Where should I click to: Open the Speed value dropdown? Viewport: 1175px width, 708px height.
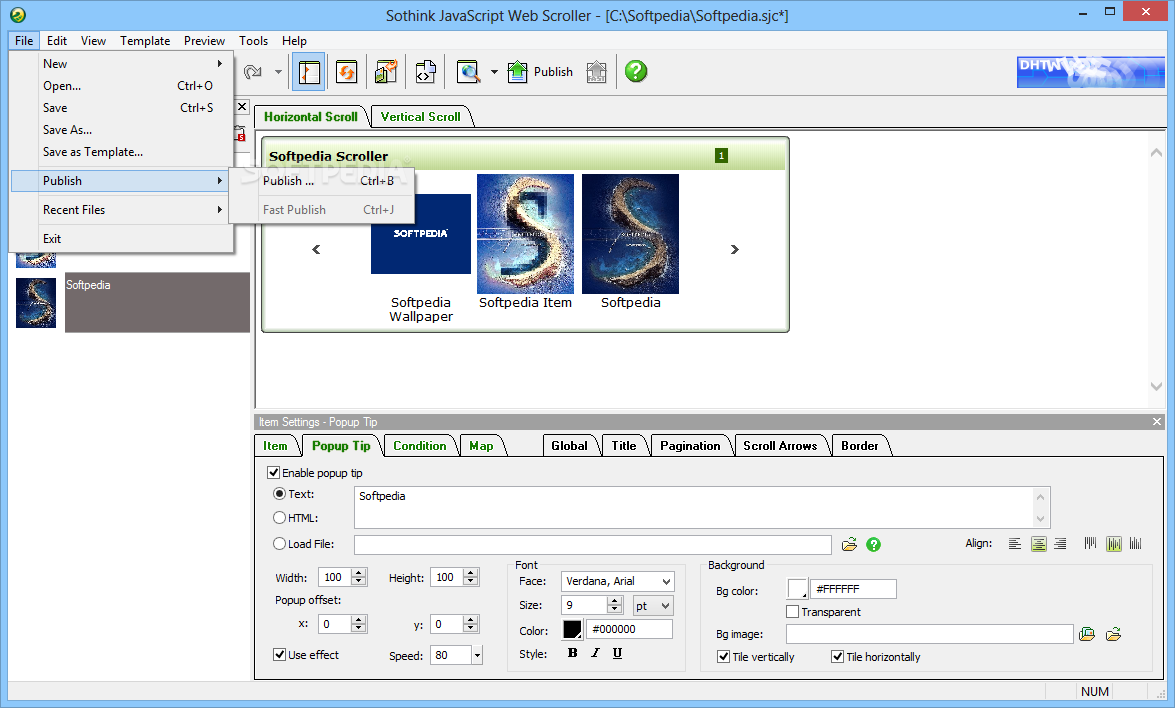click(x=477, y=656)
